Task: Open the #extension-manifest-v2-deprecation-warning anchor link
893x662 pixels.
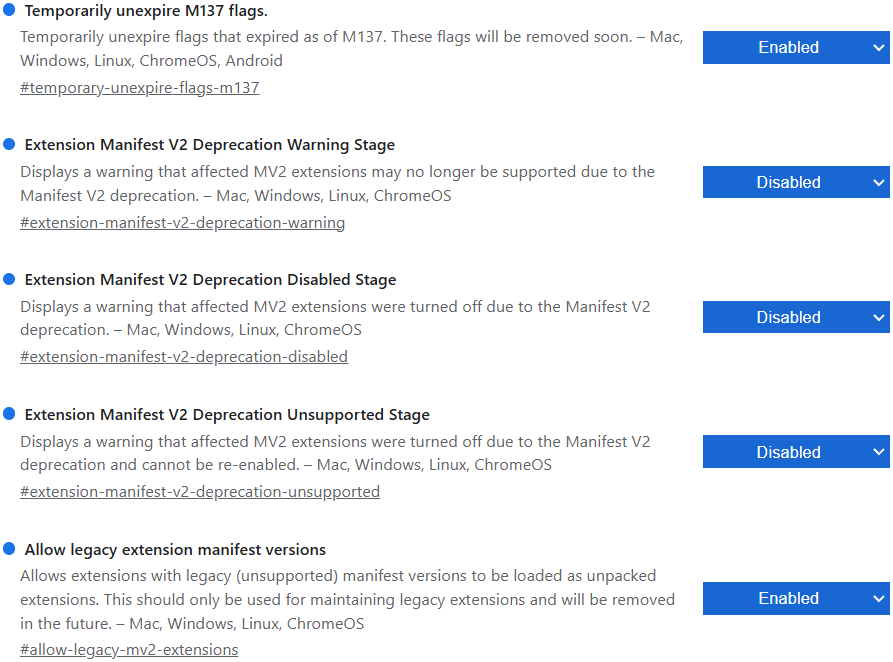Action: click(182, 223)
